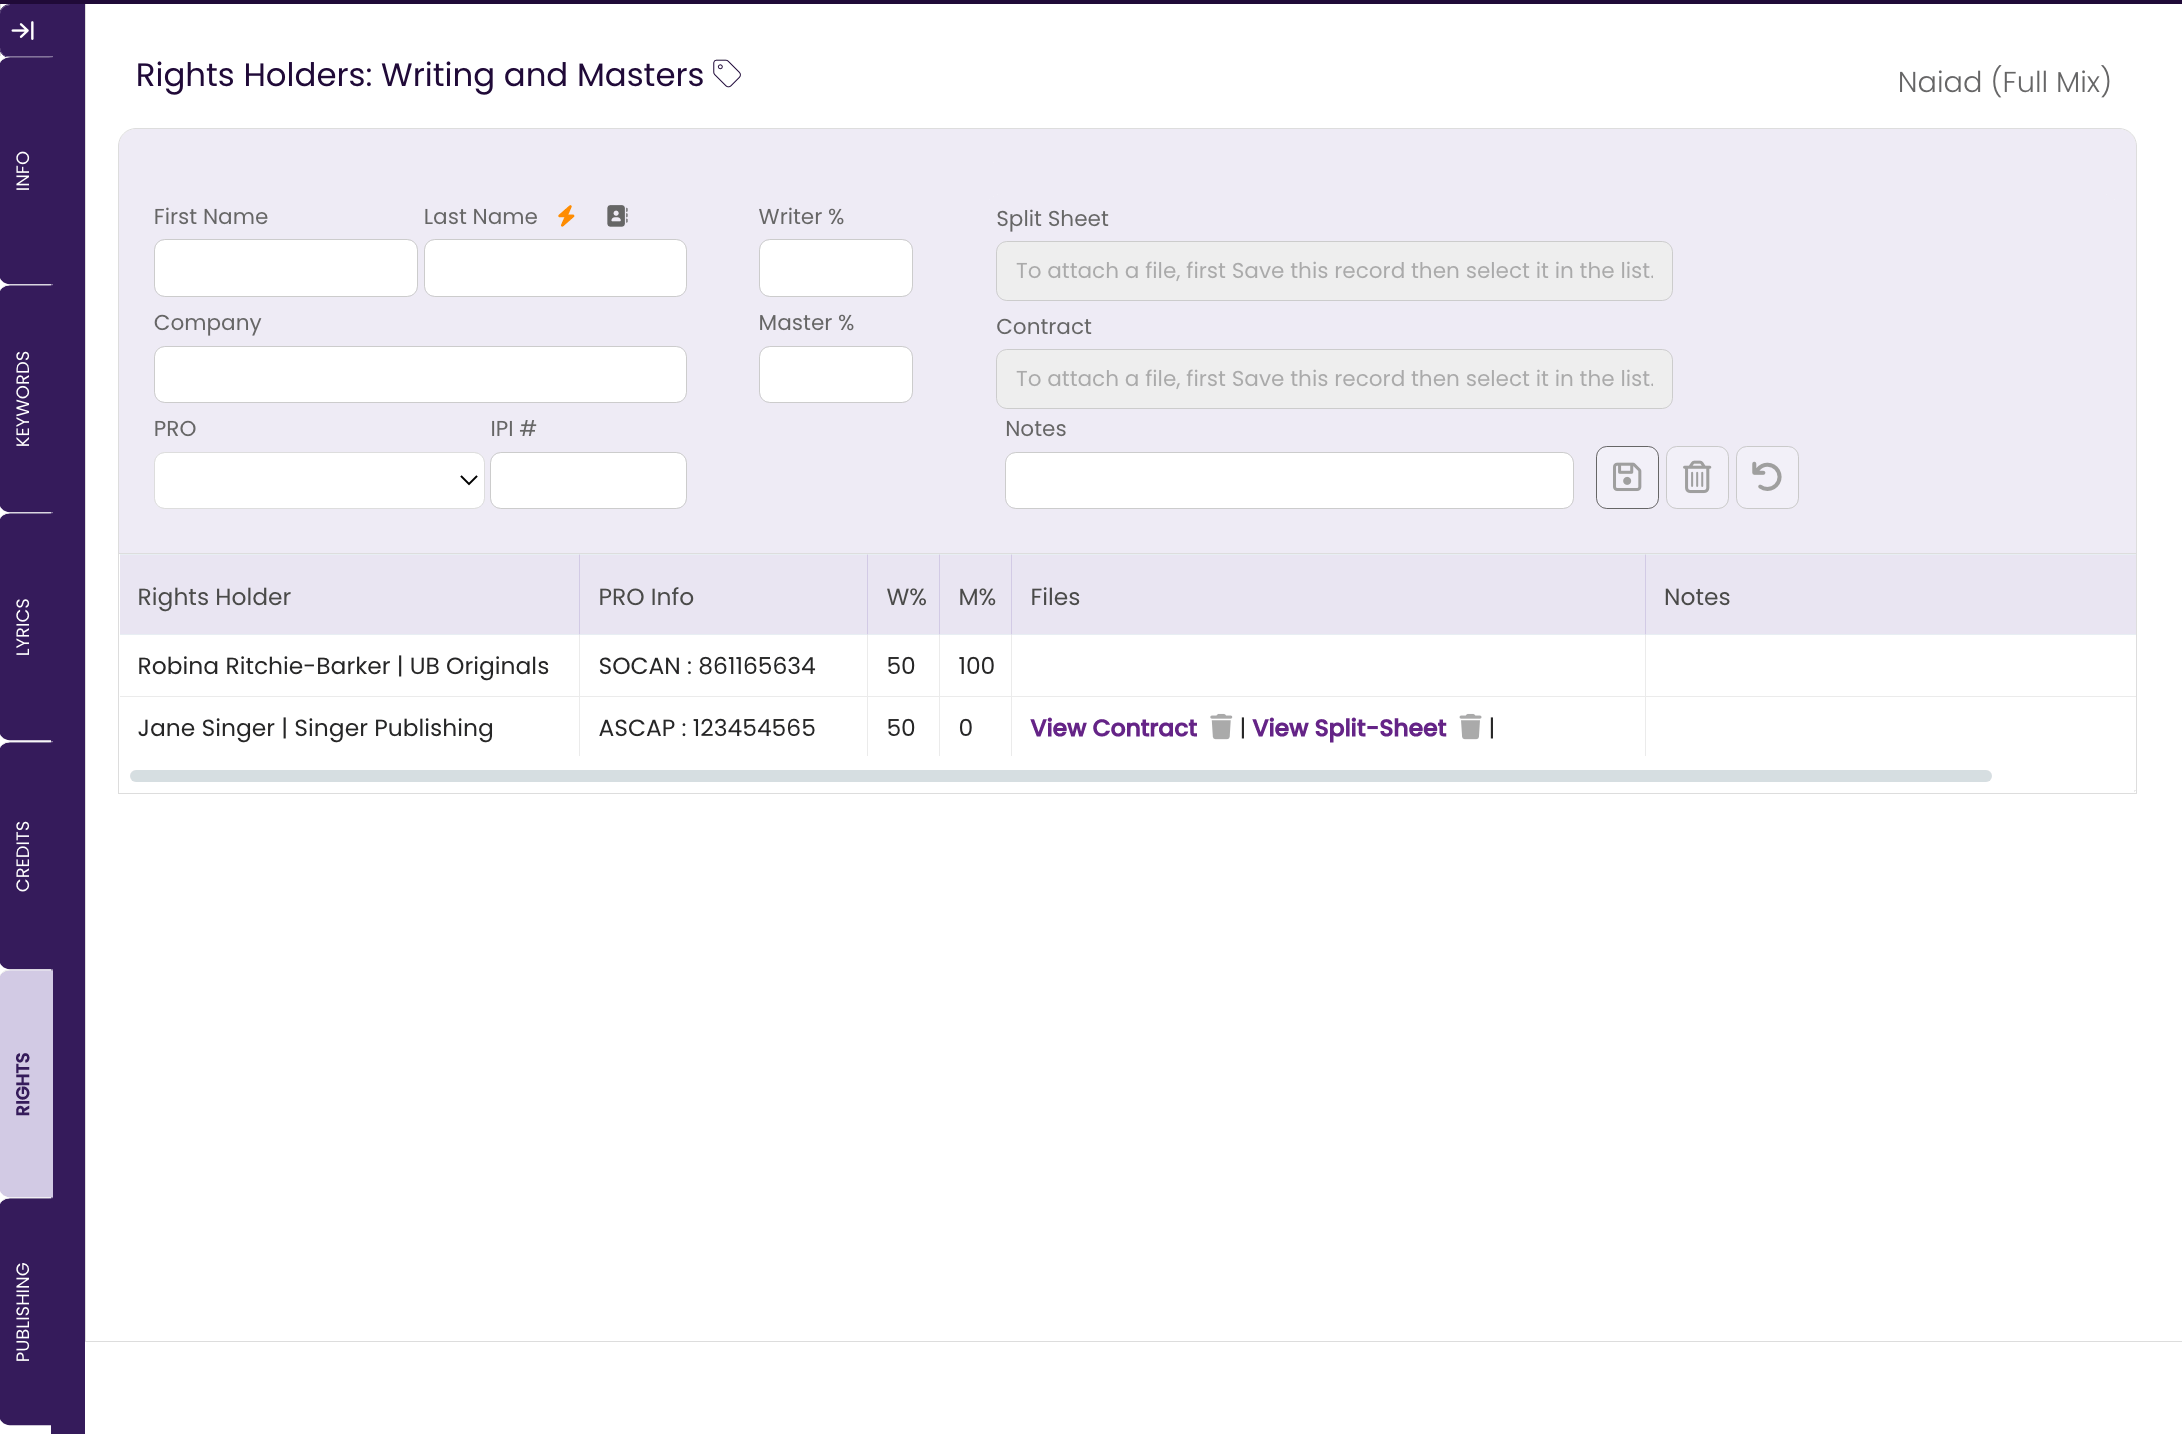
Task: Open the contacts address book icon
Action: coord(617,216)
